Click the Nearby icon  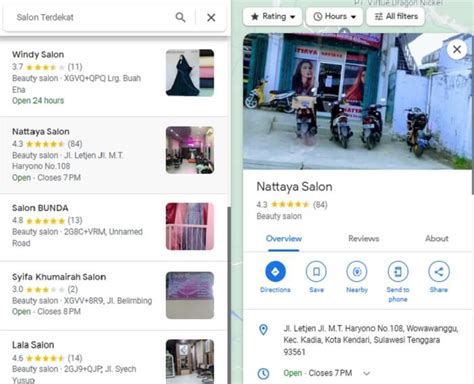(357, 272)
